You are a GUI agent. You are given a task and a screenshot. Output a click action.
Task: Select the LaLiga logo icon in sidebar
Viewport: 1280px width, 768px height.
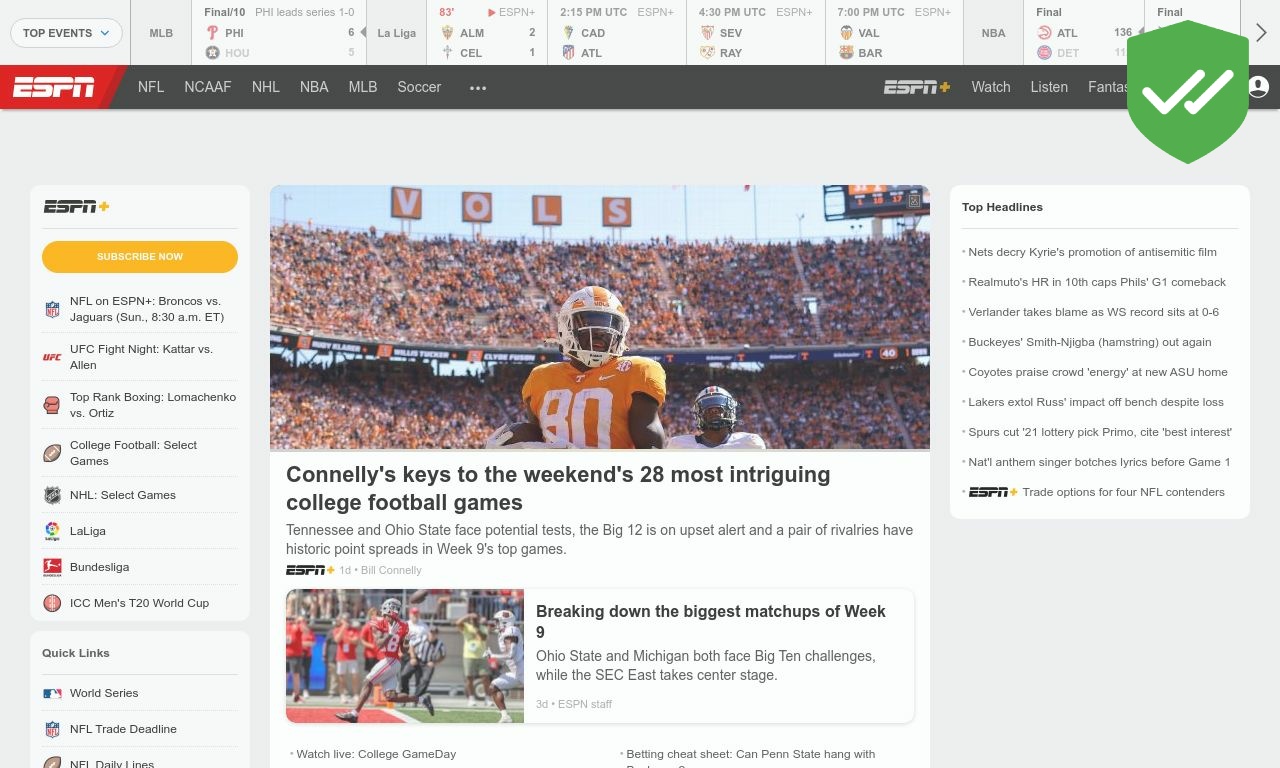point(52,531)
